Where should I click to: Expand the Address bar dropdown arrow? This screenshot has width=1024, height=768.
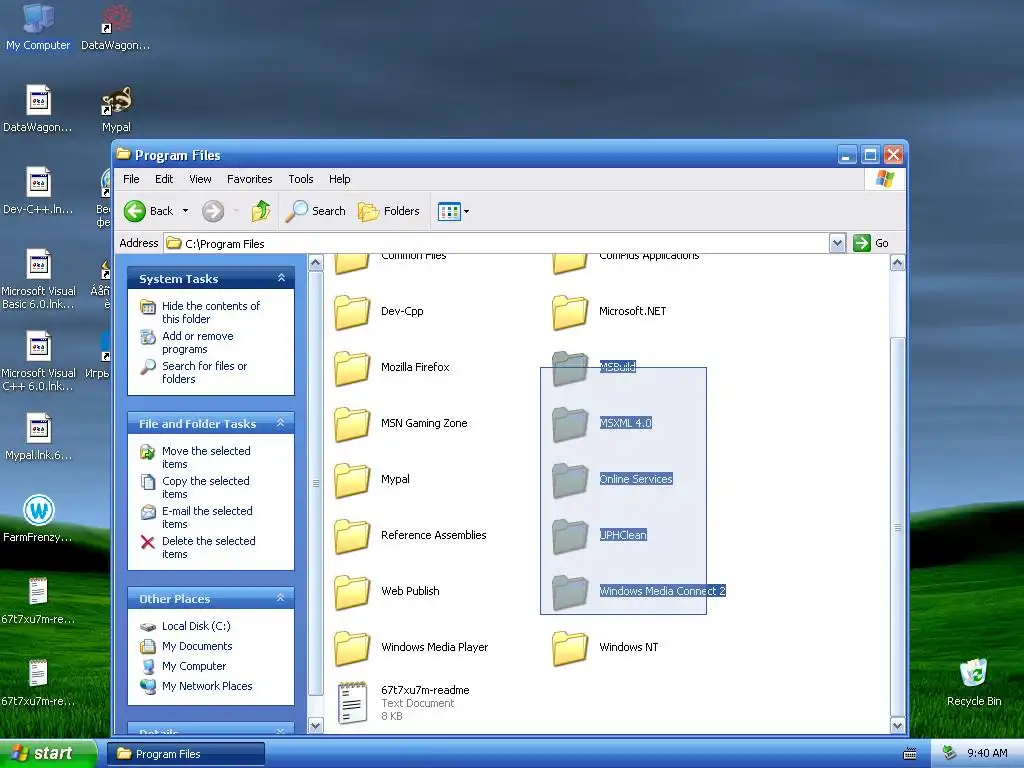tap(837, 244)
